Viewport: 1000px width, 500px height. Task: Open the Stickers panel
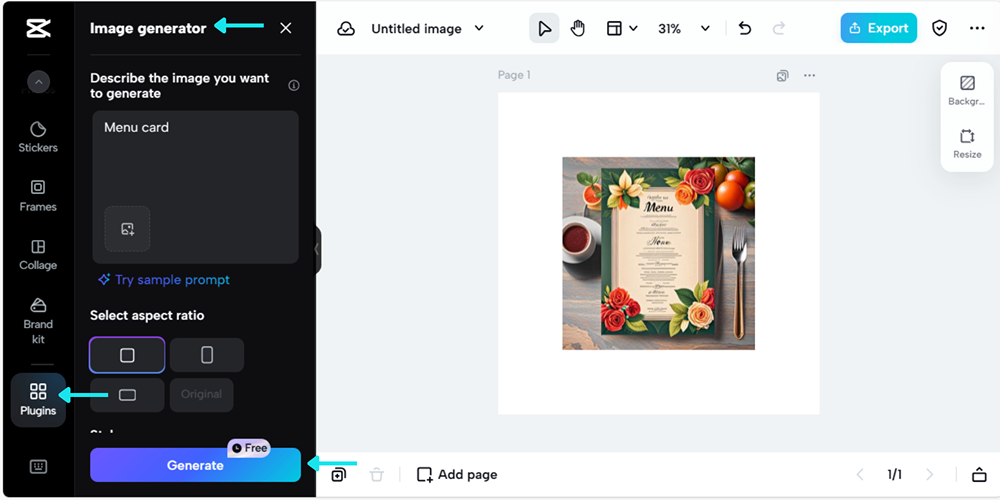pyautogui.click(x=38, y=137)
